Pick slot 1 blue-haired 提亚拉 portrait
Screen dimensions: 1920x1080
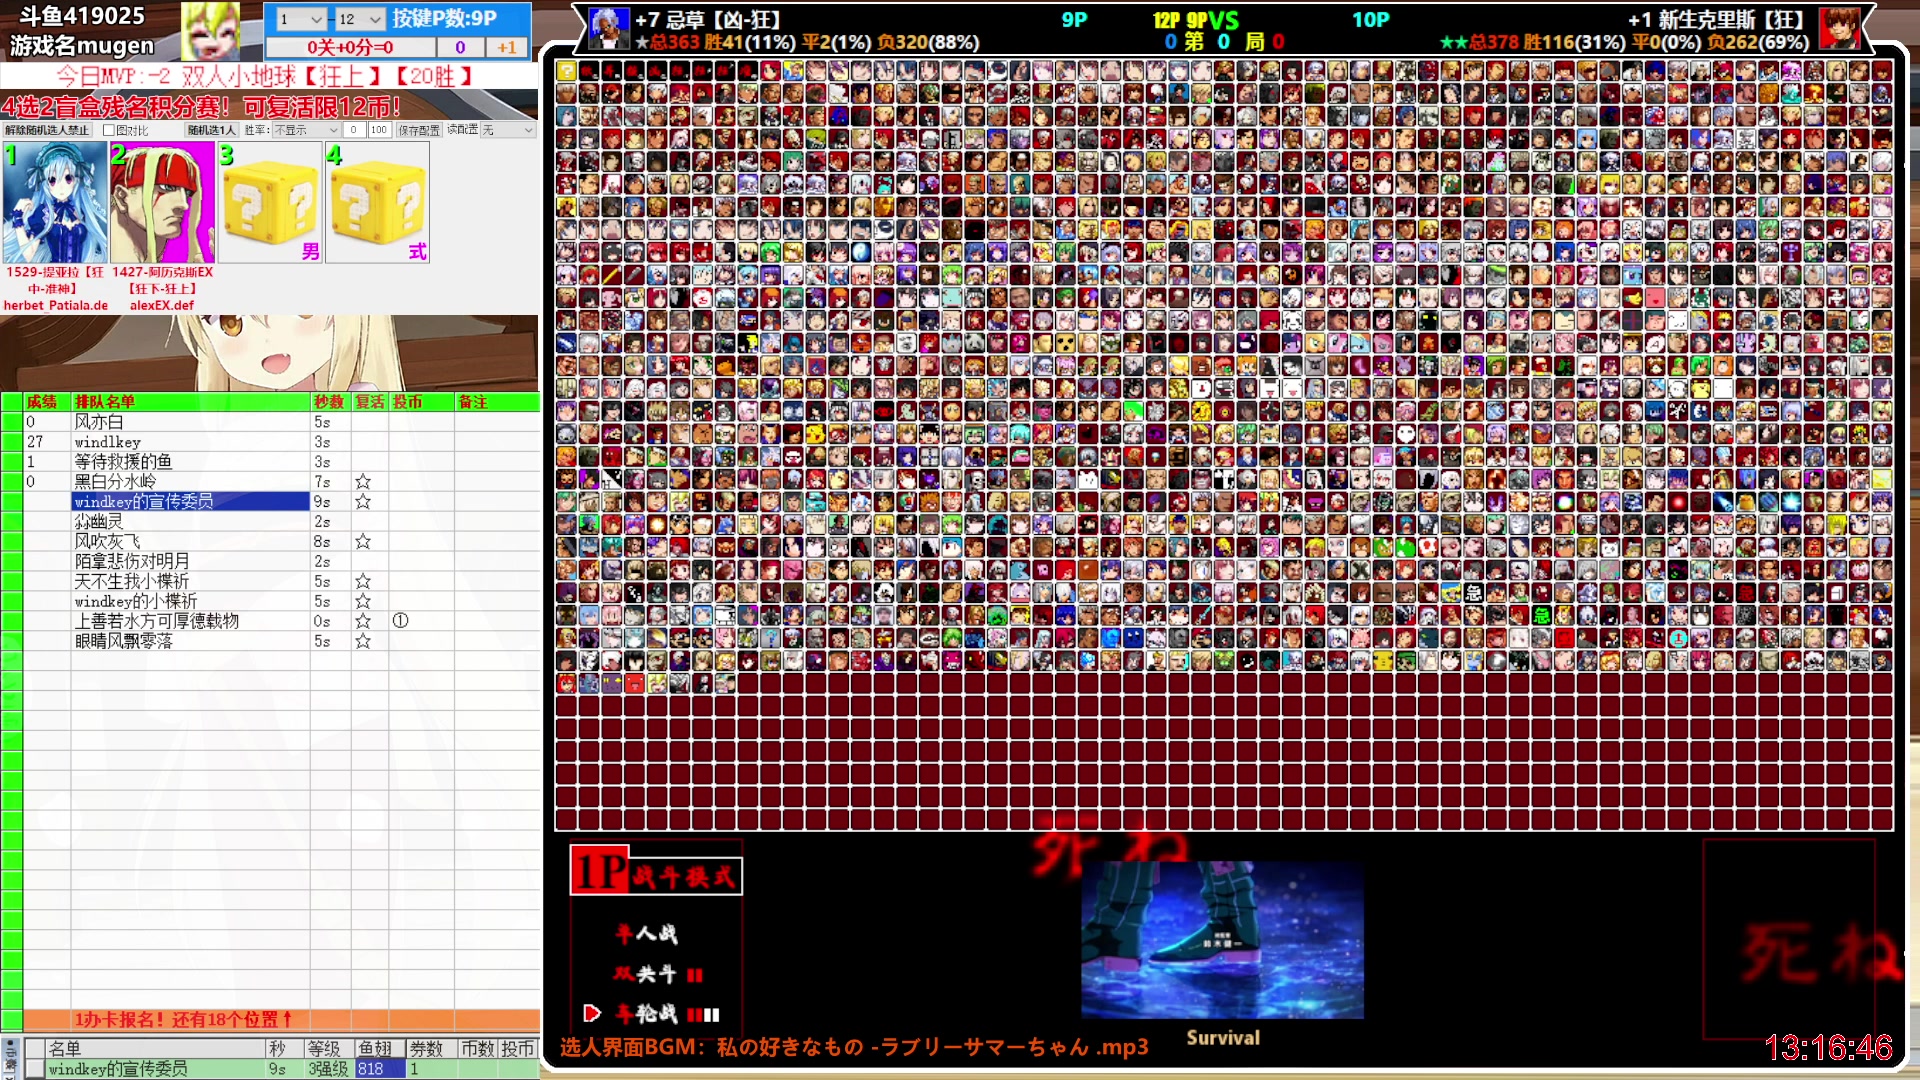(x=55, y=202)
